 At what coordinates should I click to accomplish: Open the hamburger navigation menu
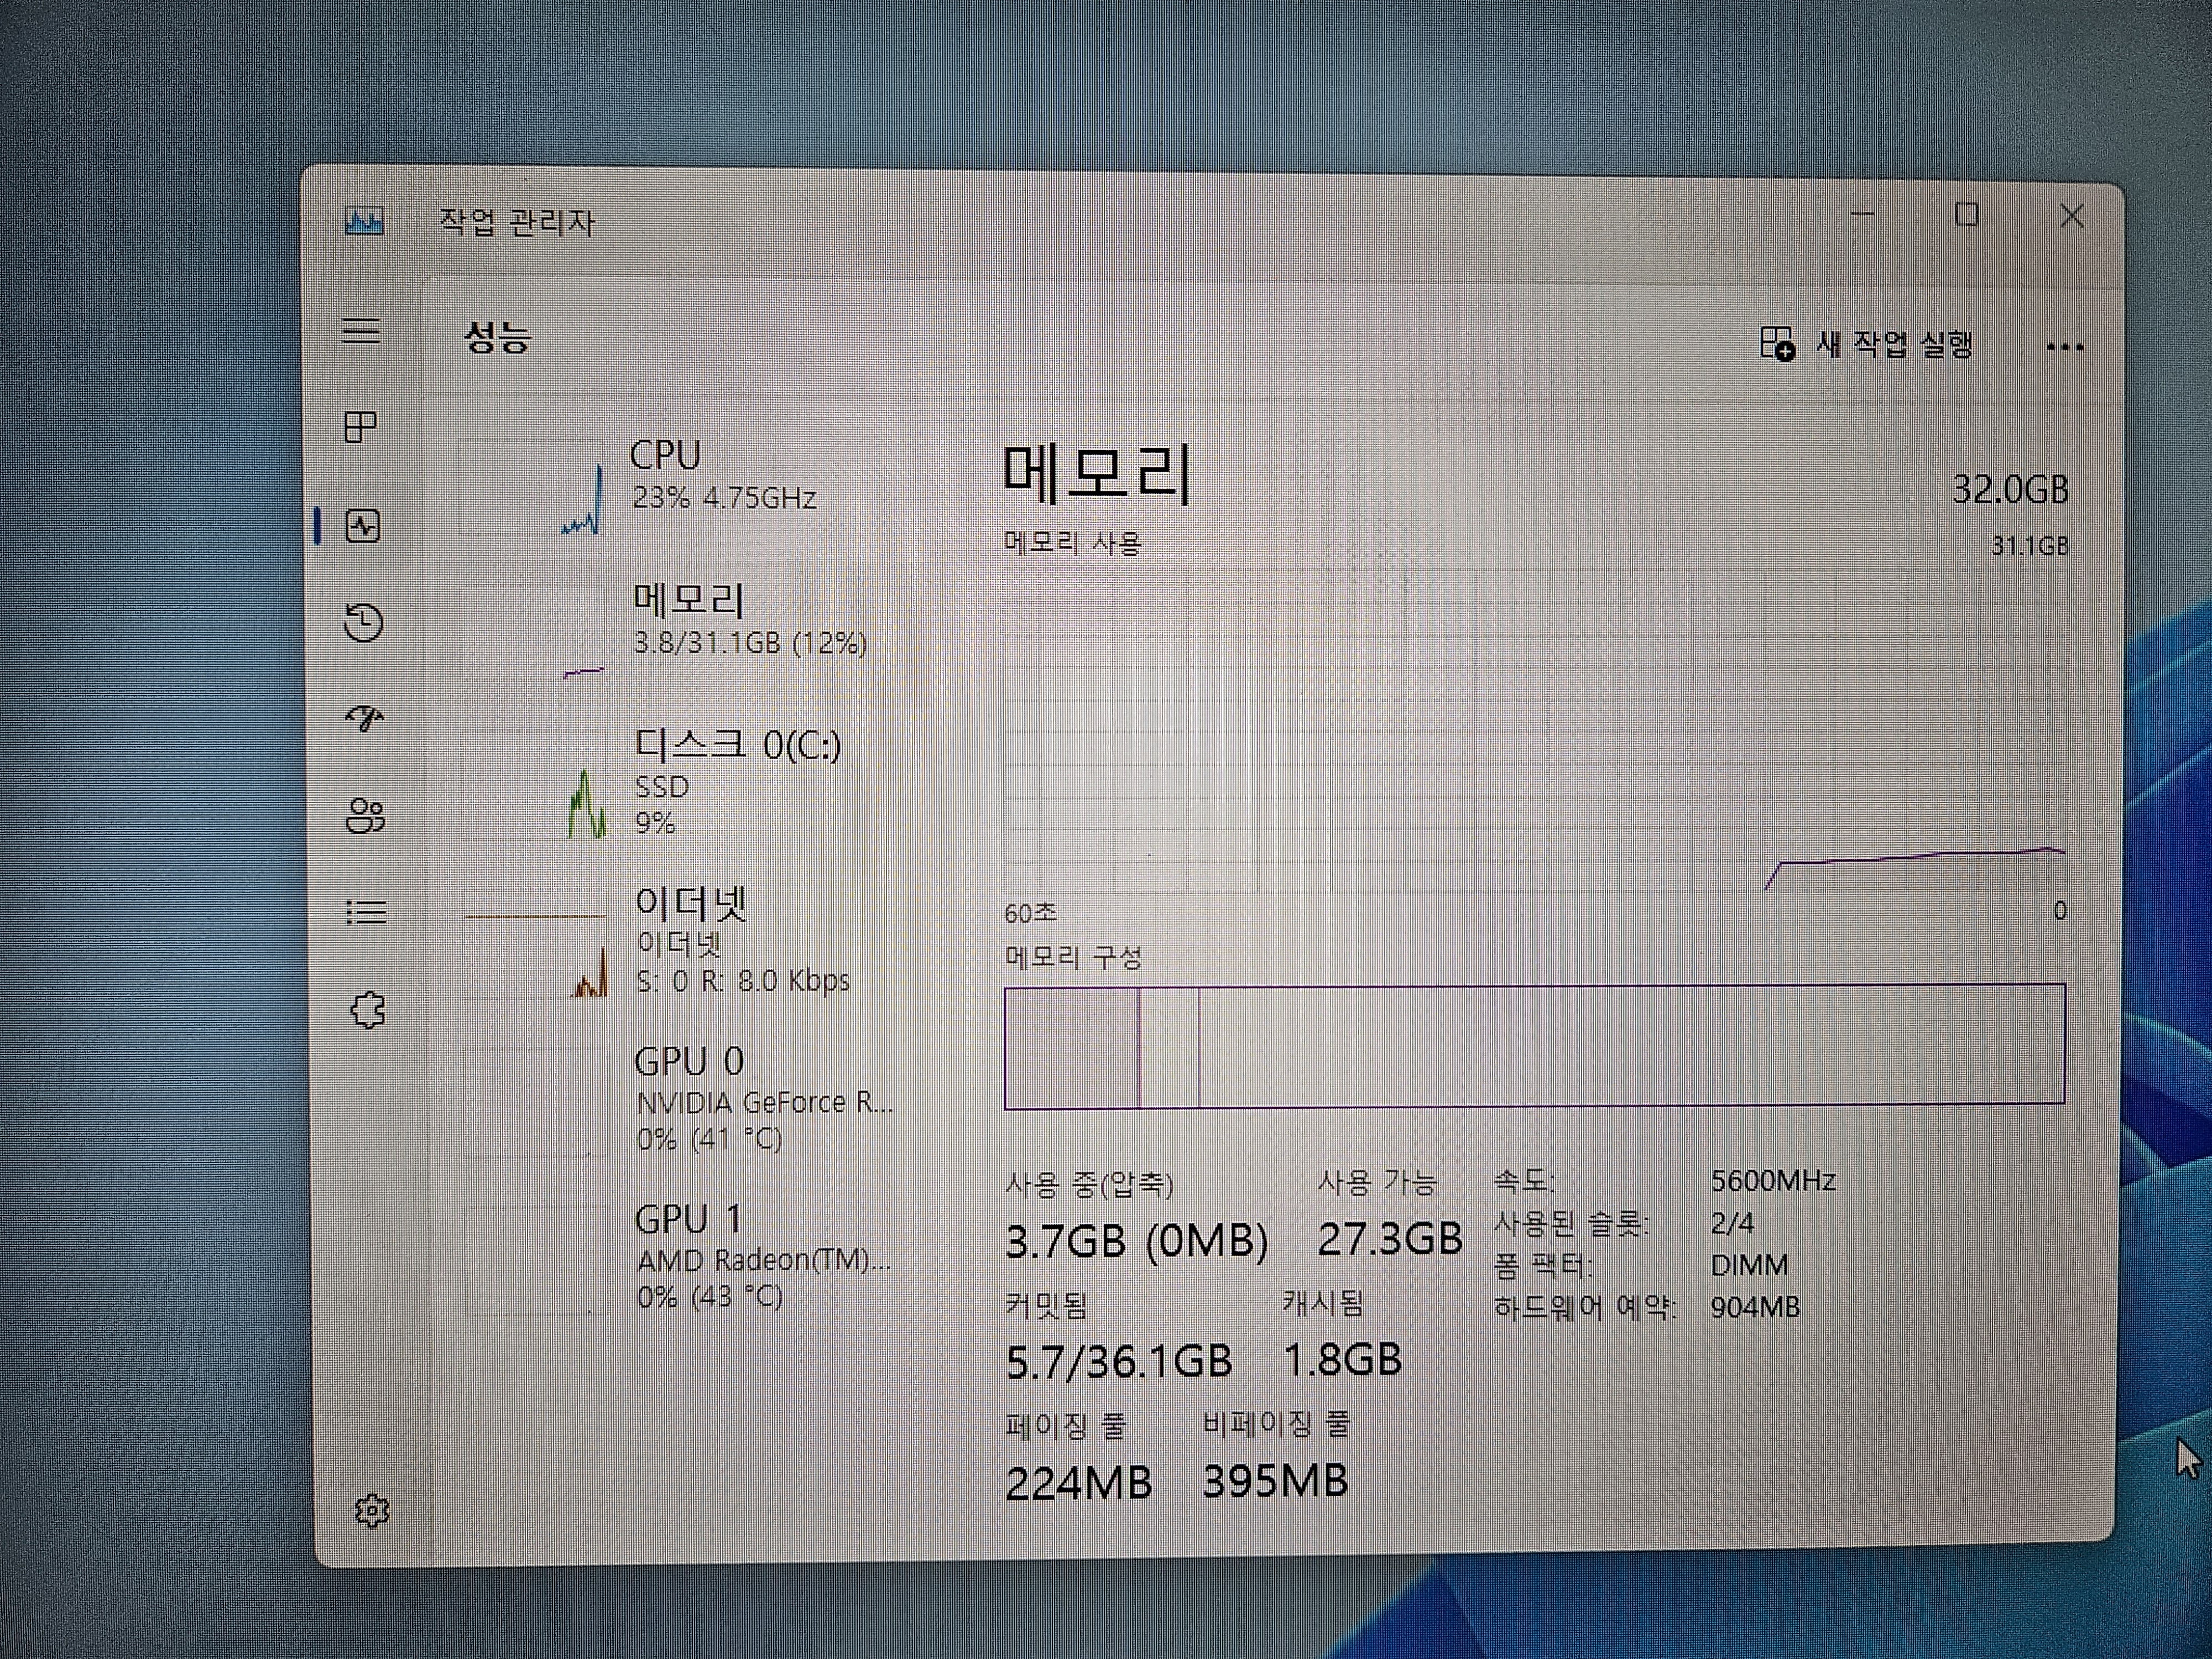pos(361,330)
